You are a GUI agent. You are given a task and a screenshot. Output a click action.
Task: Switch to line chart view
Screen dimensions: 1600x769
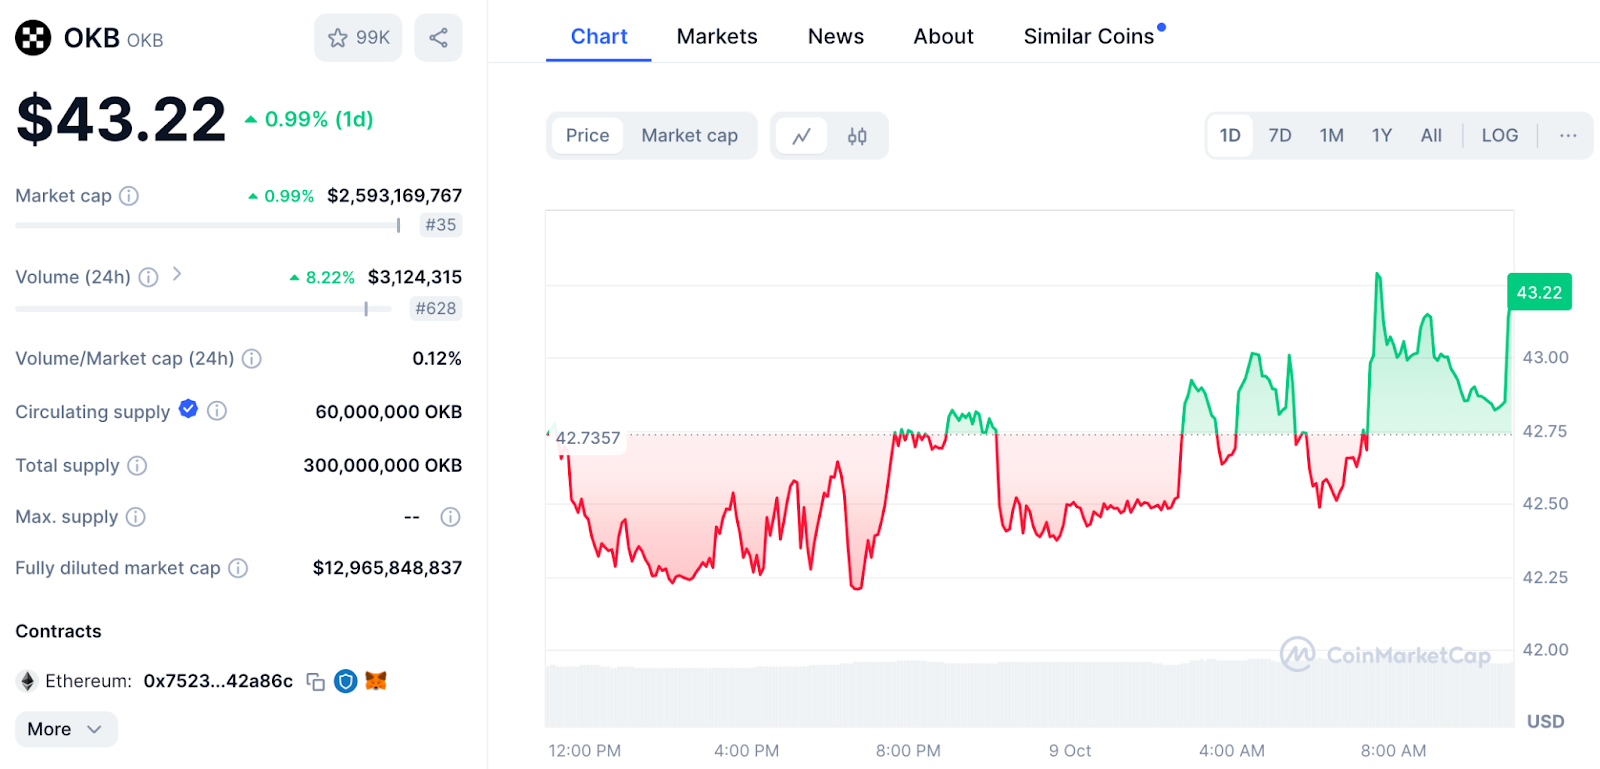802,136
